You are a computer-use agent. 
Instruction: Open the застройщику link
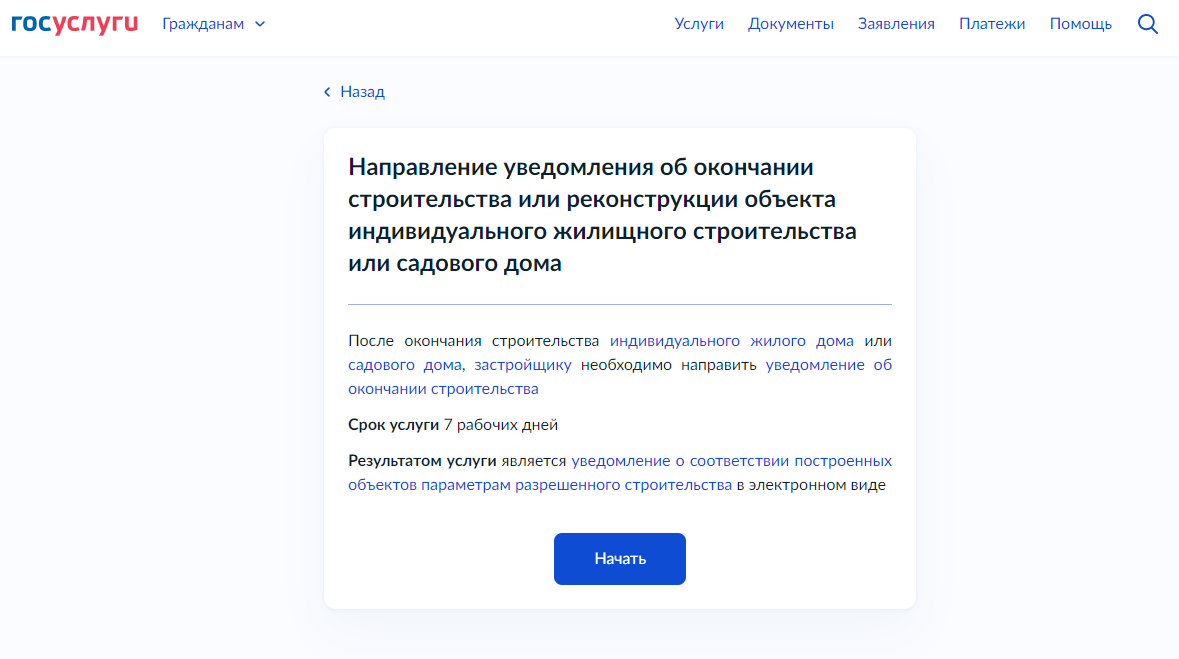(523, 365)
